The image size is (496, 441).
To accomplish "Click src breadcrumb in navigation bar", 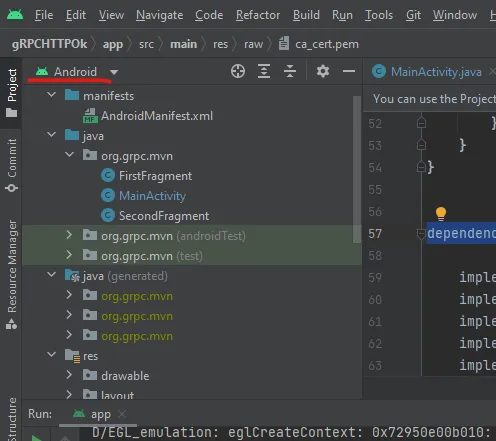I will [x=146, y=44].
